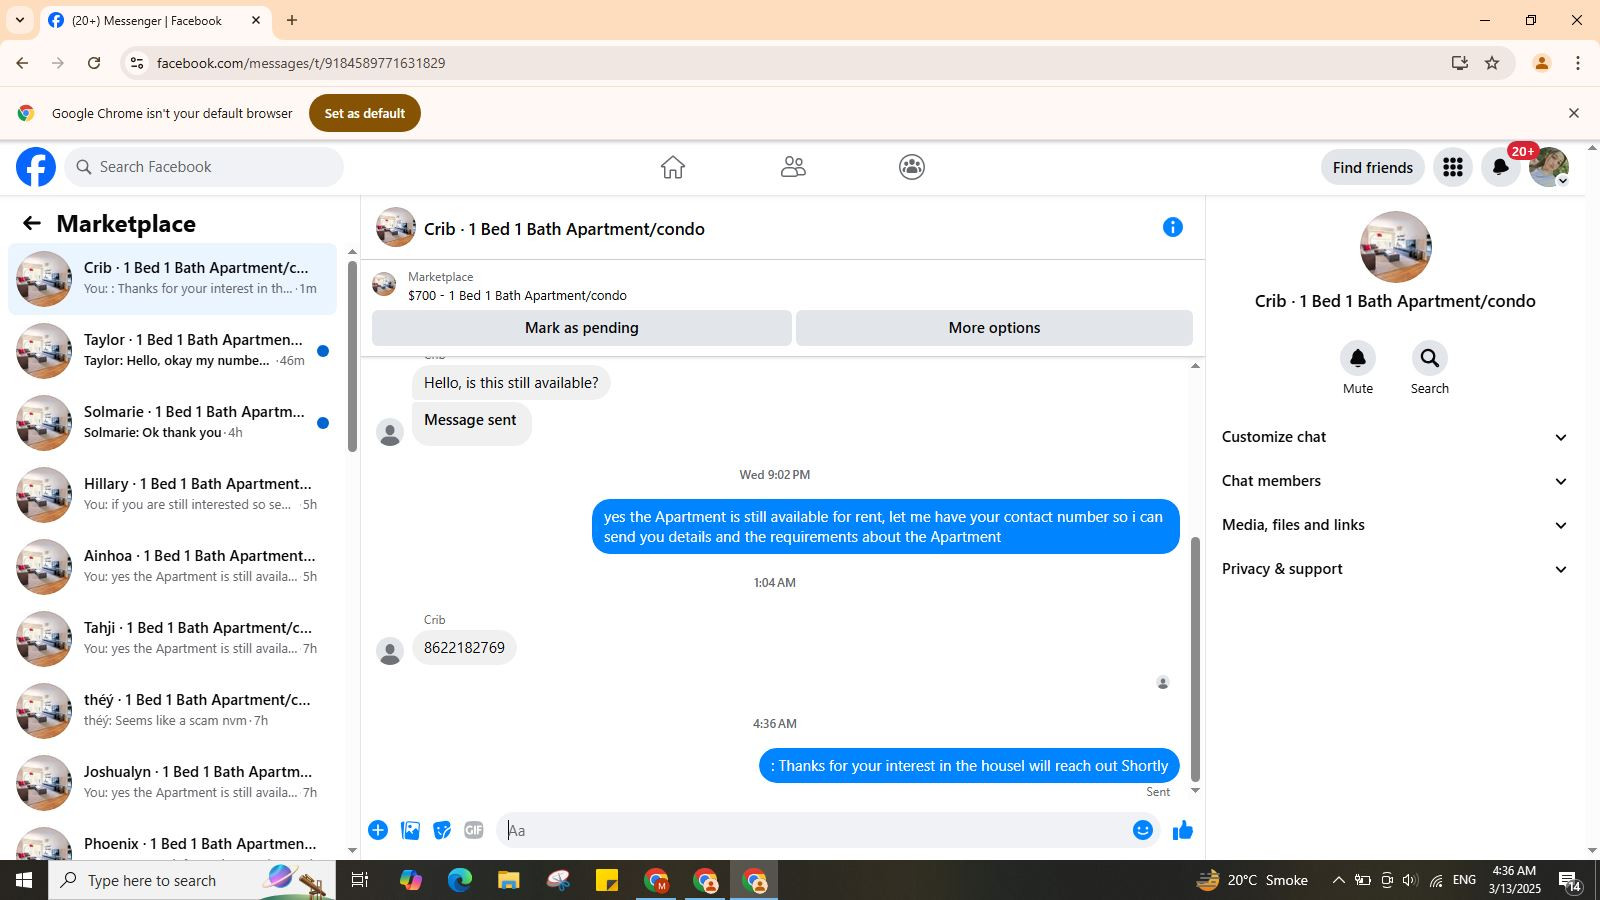The image size is (1600, 900).
Task: Open more actions plus icon in composer
Action: (x=378, y=830)
